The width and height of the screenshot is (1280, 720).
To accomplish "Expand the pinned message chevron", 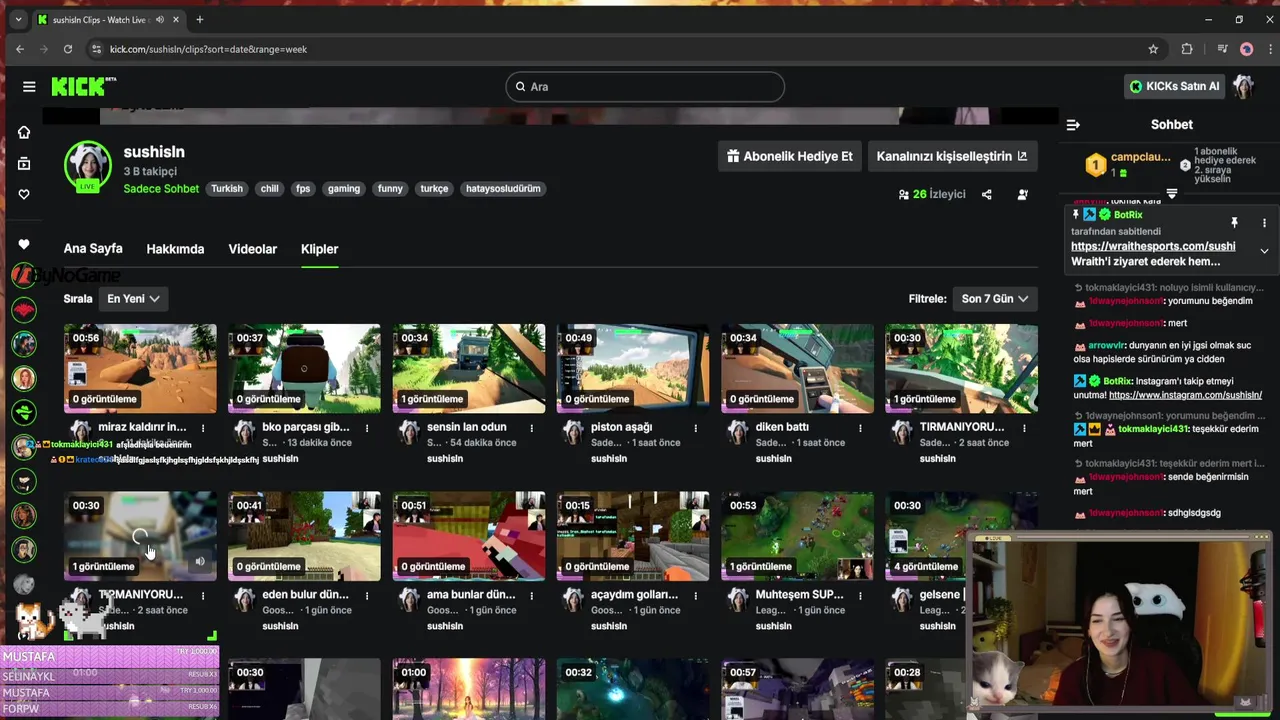I will [x=1264, y=251].
